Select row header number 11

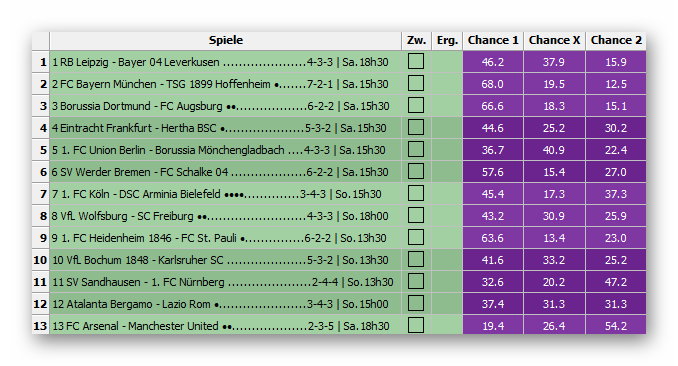pyautogui.click(x=41, y=282)
